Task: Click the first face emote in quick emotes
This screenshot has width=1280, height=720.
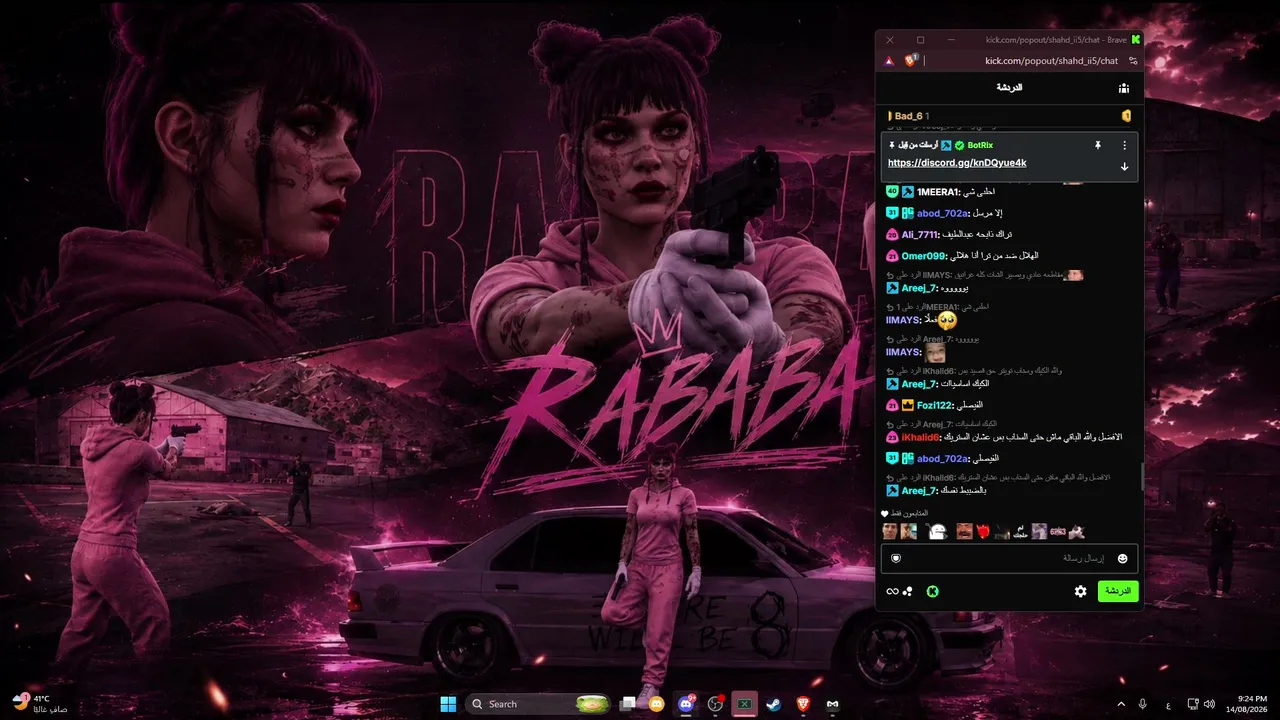Action: [889, 532]
